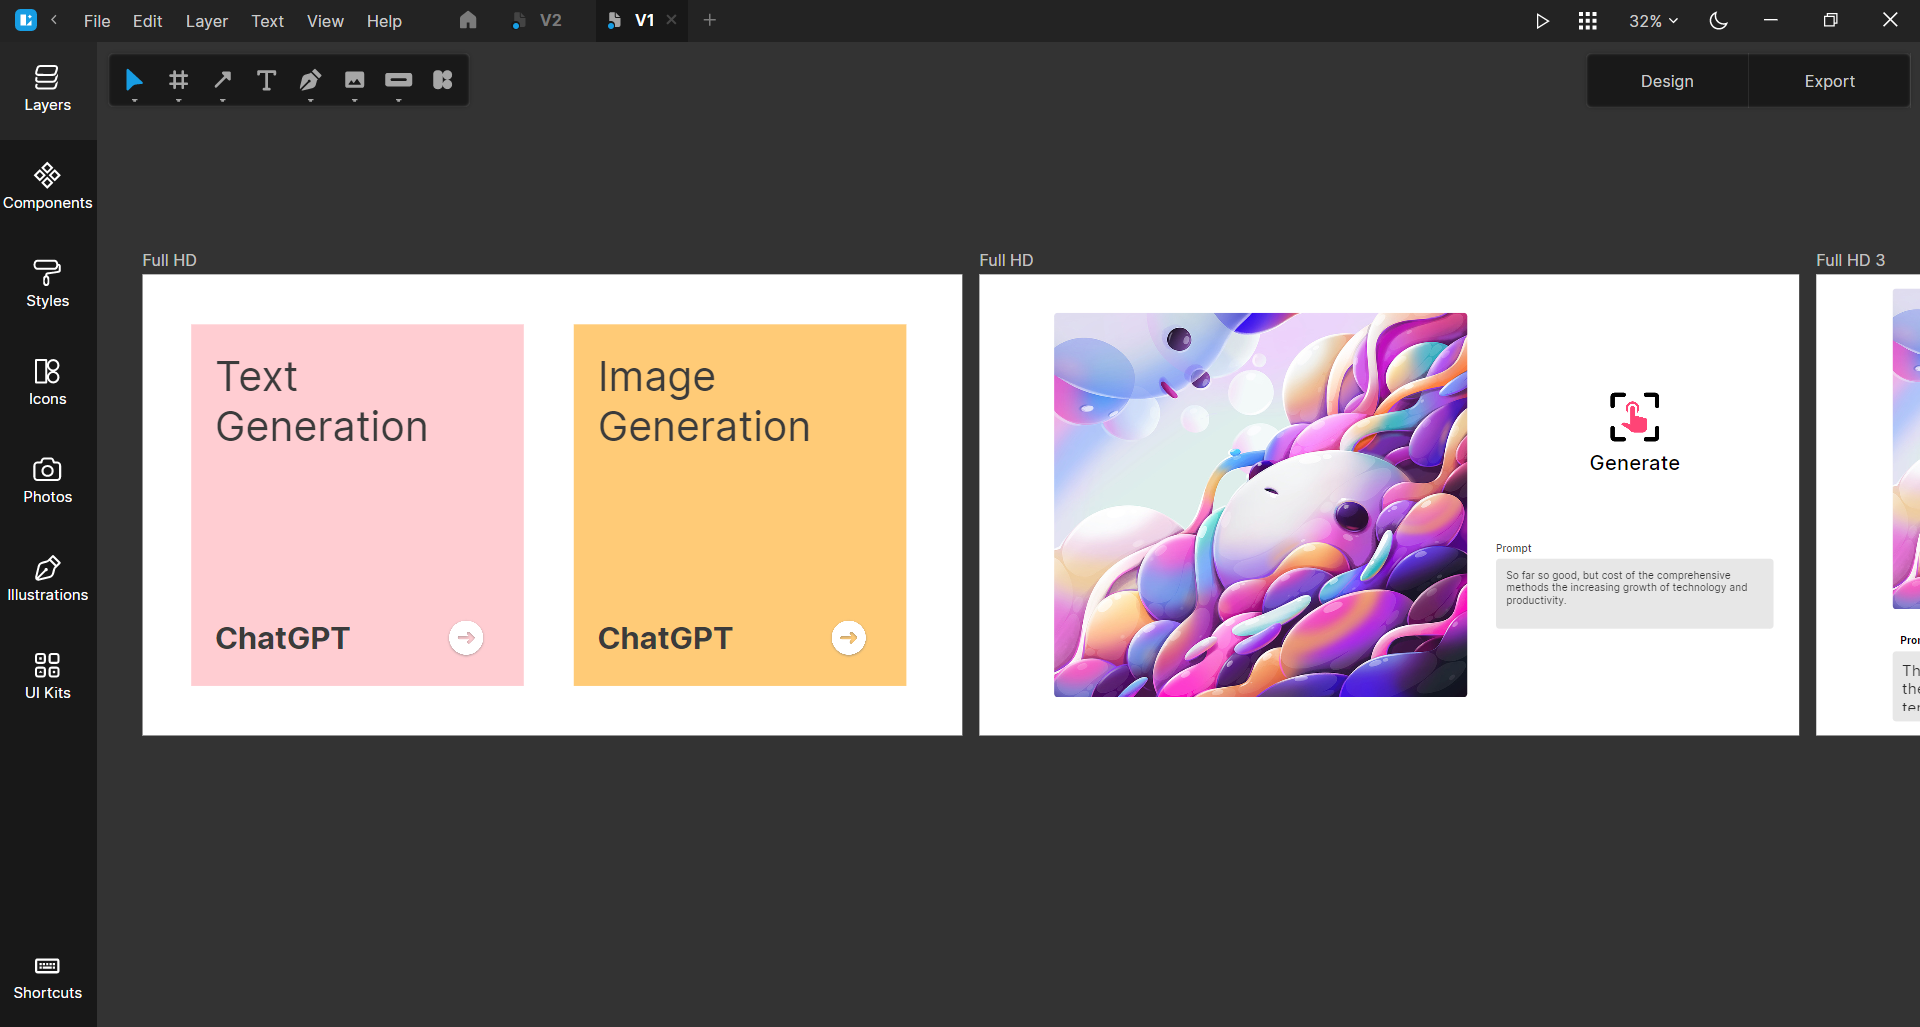Select the Components insert tool
The width and height of the screenshot is (1920, 1027).
(x=442, y=79)
